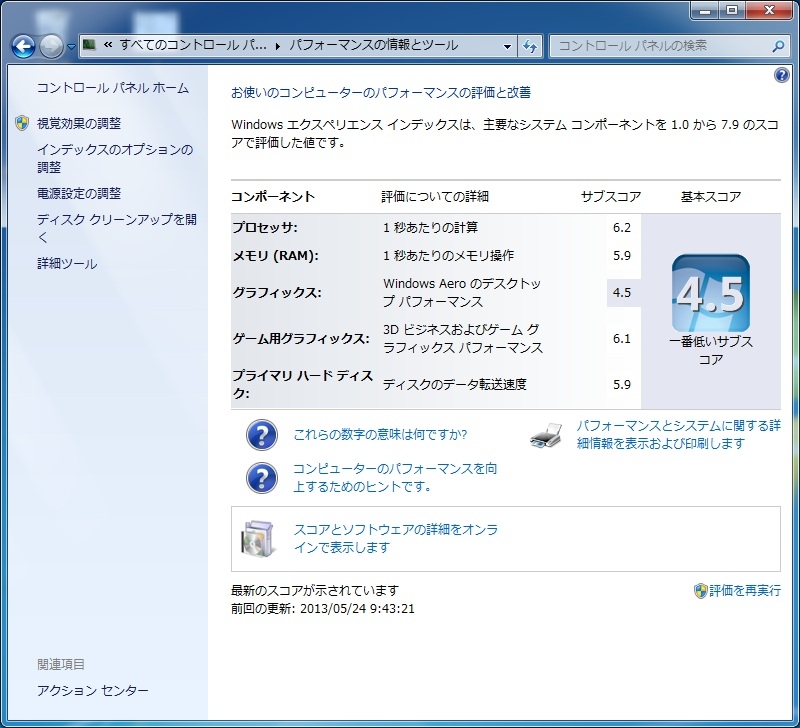Click the サブスコア column header
Image resolution: width=800 pixels, height=728 pixels.
611,196
